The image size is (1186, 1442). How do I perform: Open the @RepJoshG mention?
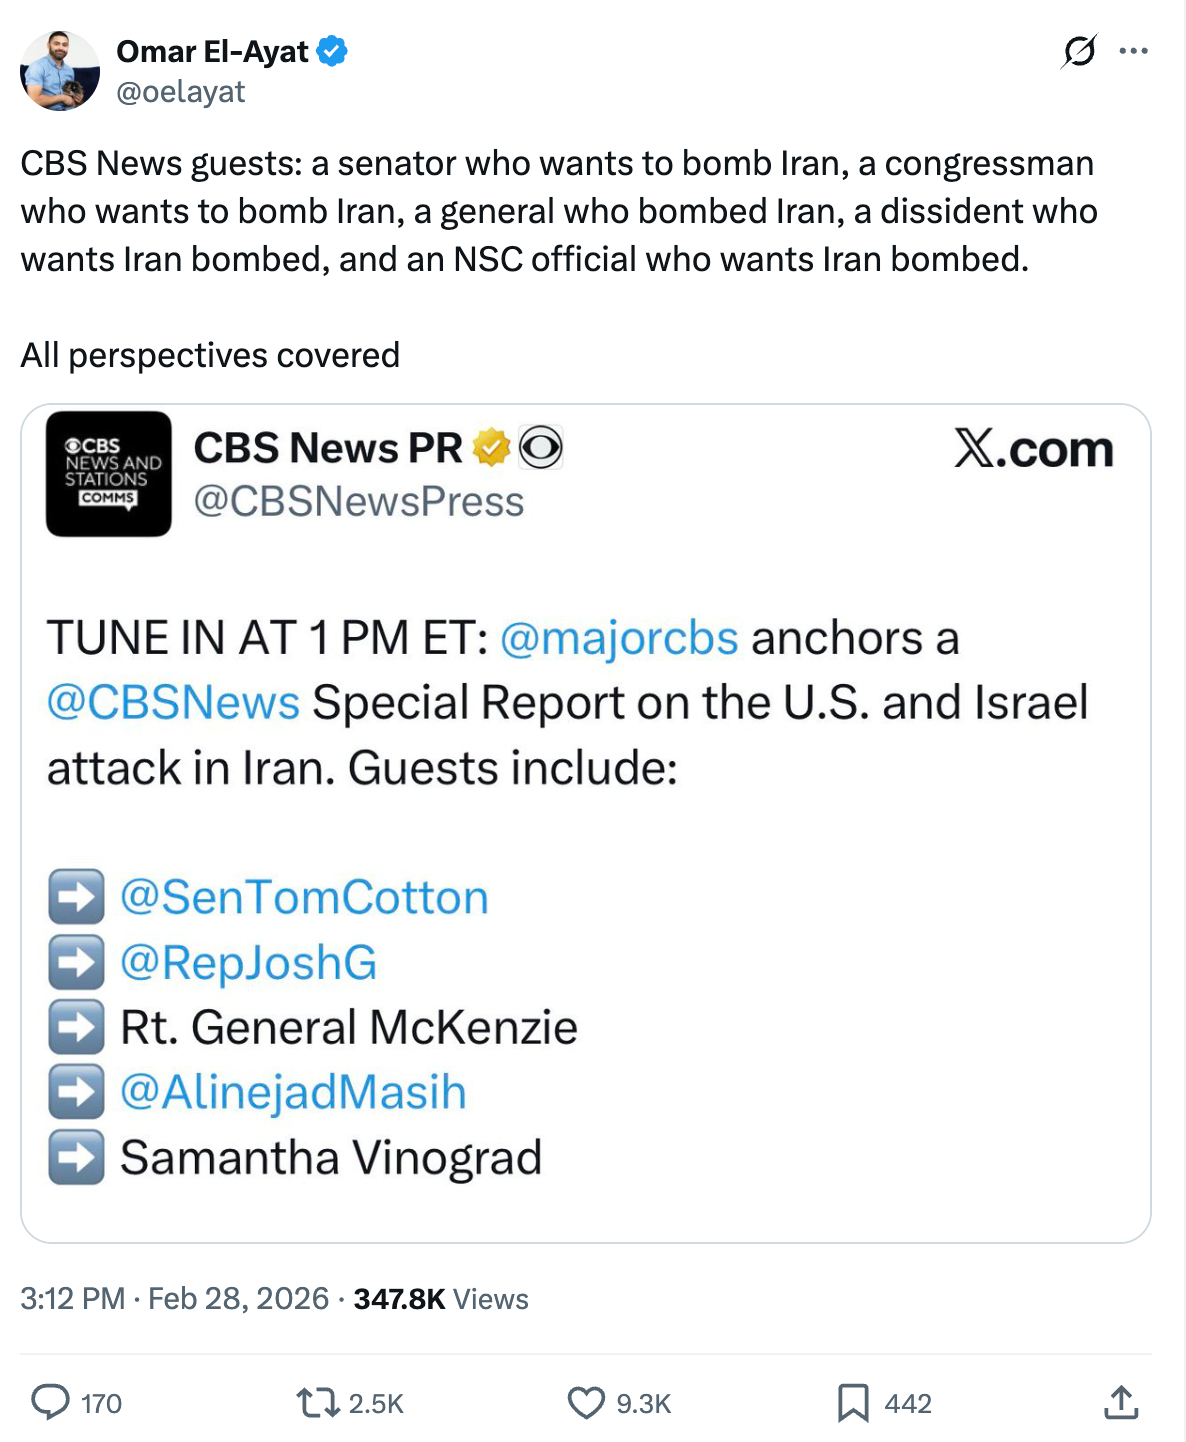pyautogui.click(x=249, y=962)
